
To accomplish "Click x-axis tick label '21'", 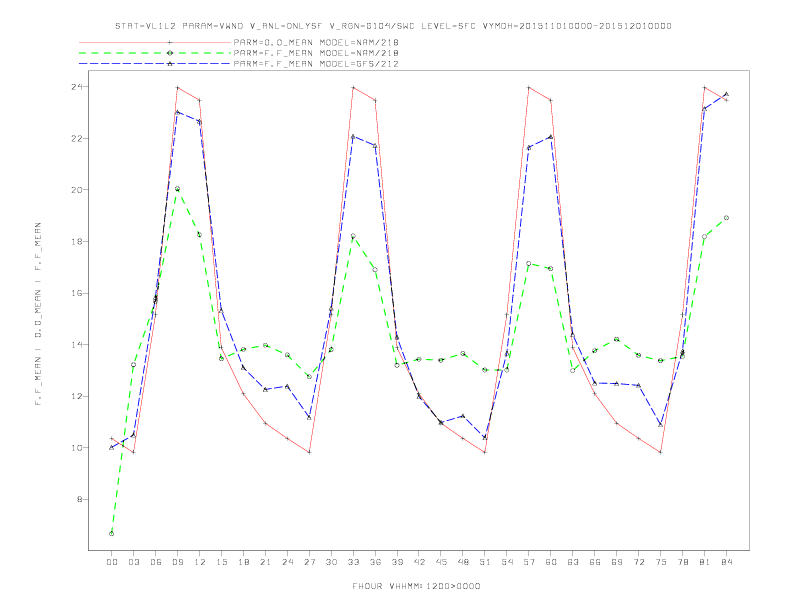I will coord(265,562).
